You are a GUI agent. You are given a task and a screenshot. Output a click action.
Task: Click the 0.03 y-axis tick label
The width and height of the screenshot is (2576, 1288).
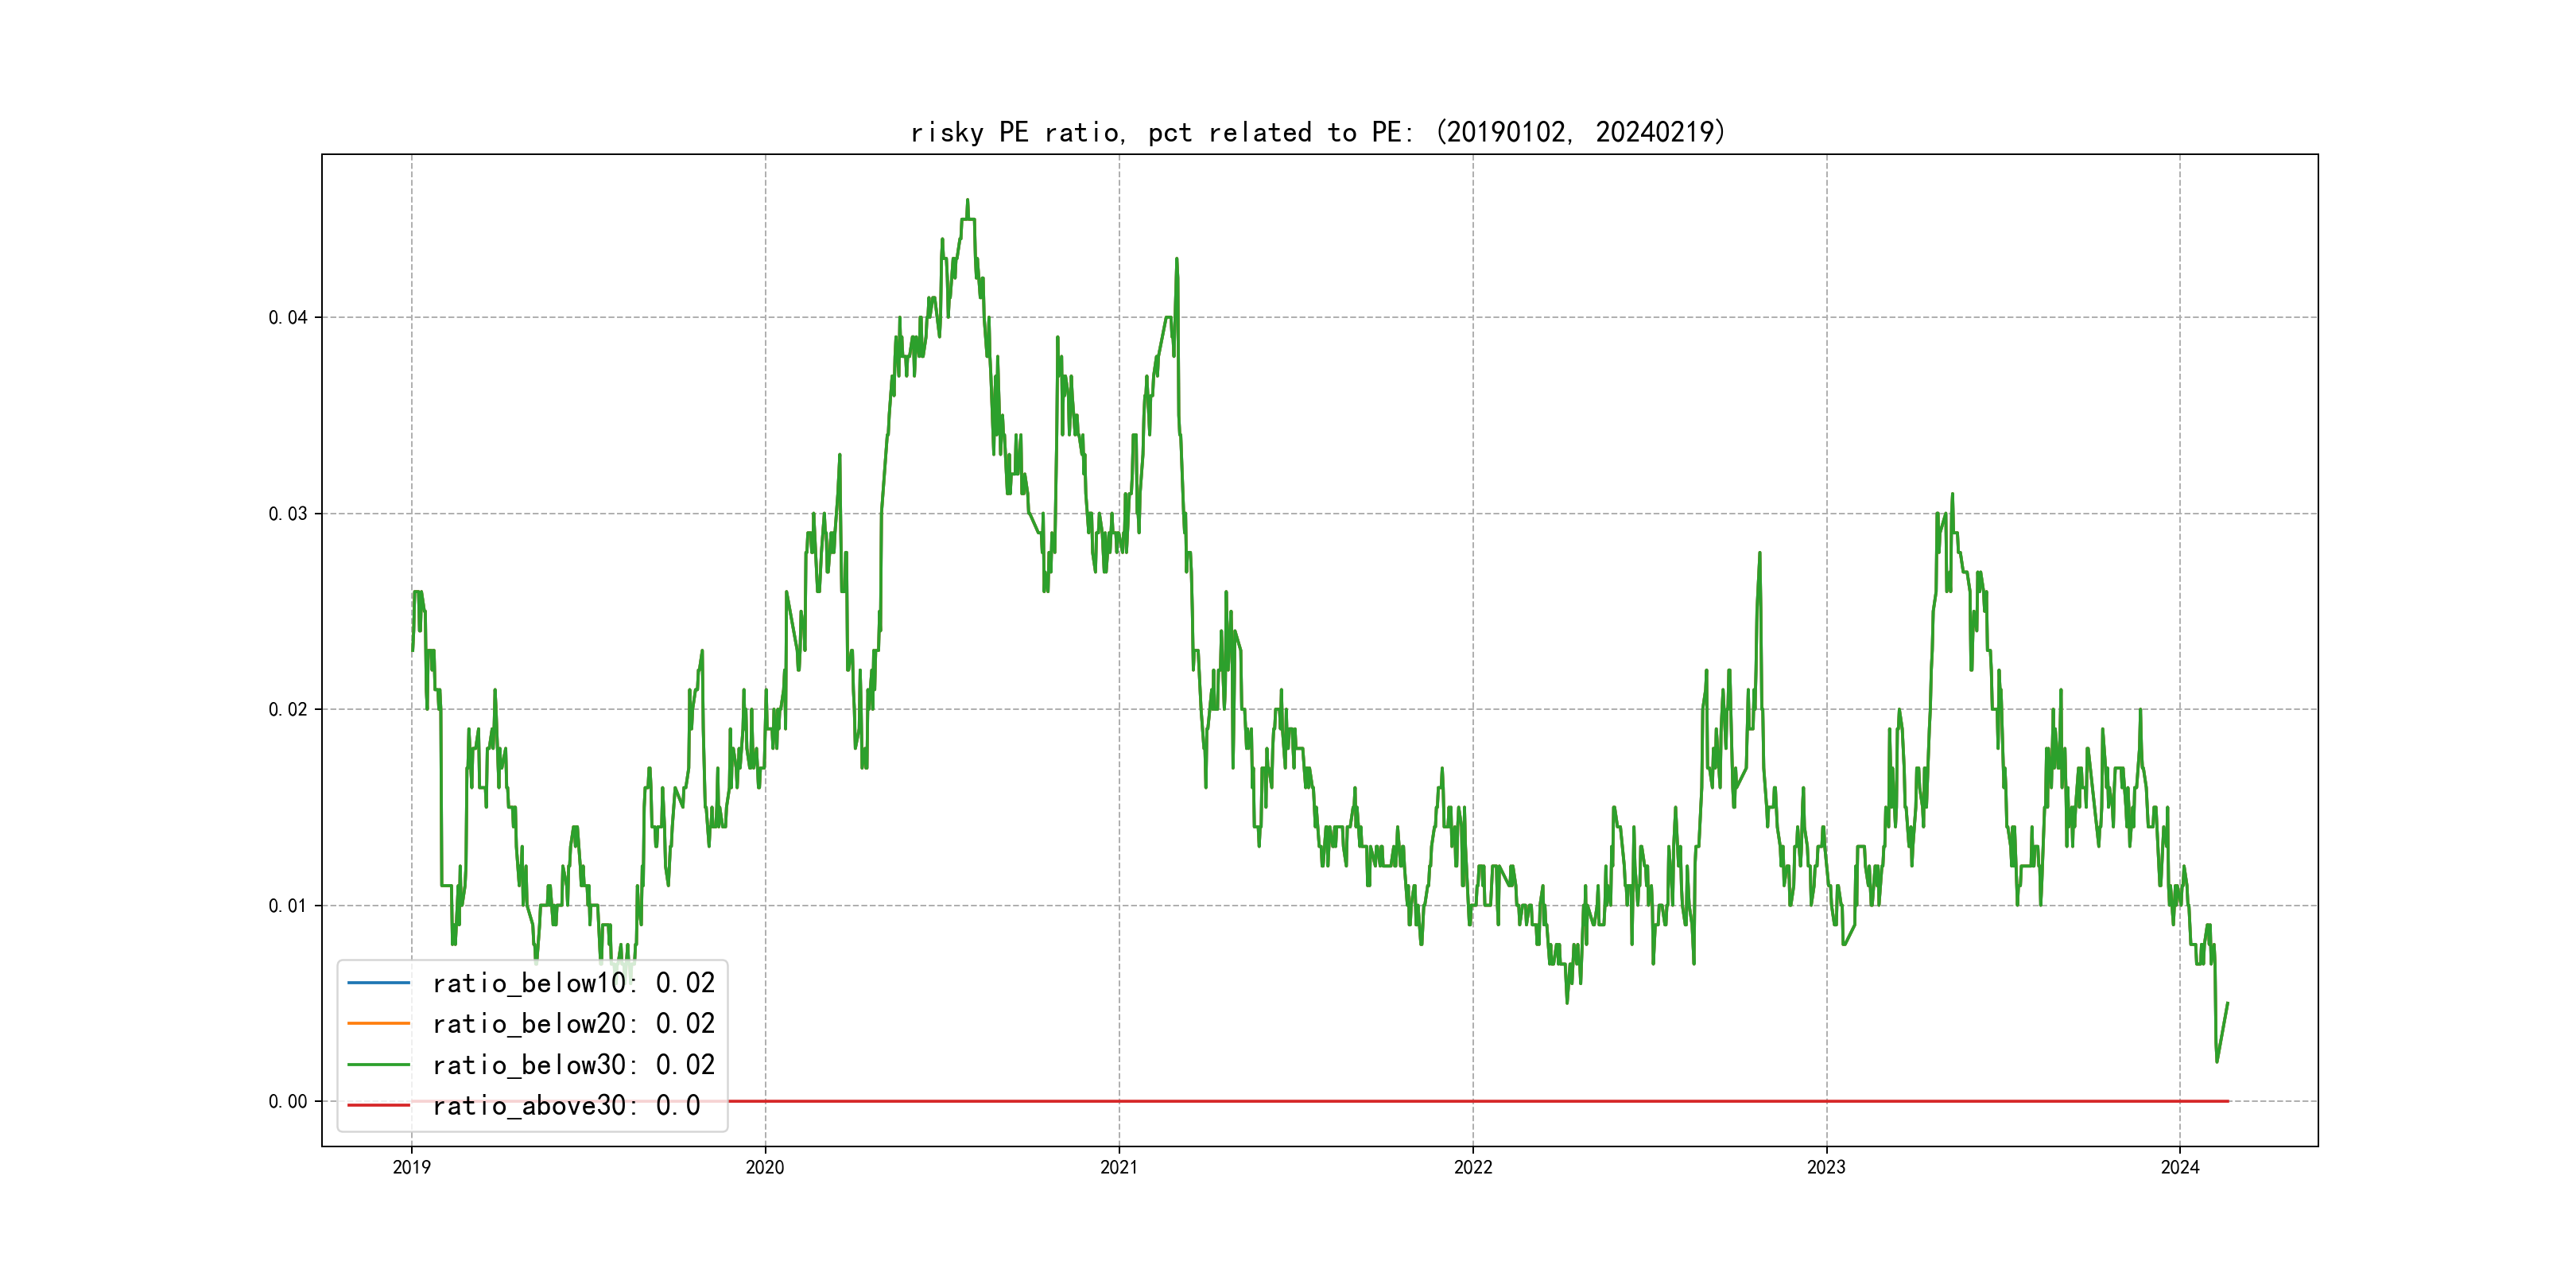point(287,514)
